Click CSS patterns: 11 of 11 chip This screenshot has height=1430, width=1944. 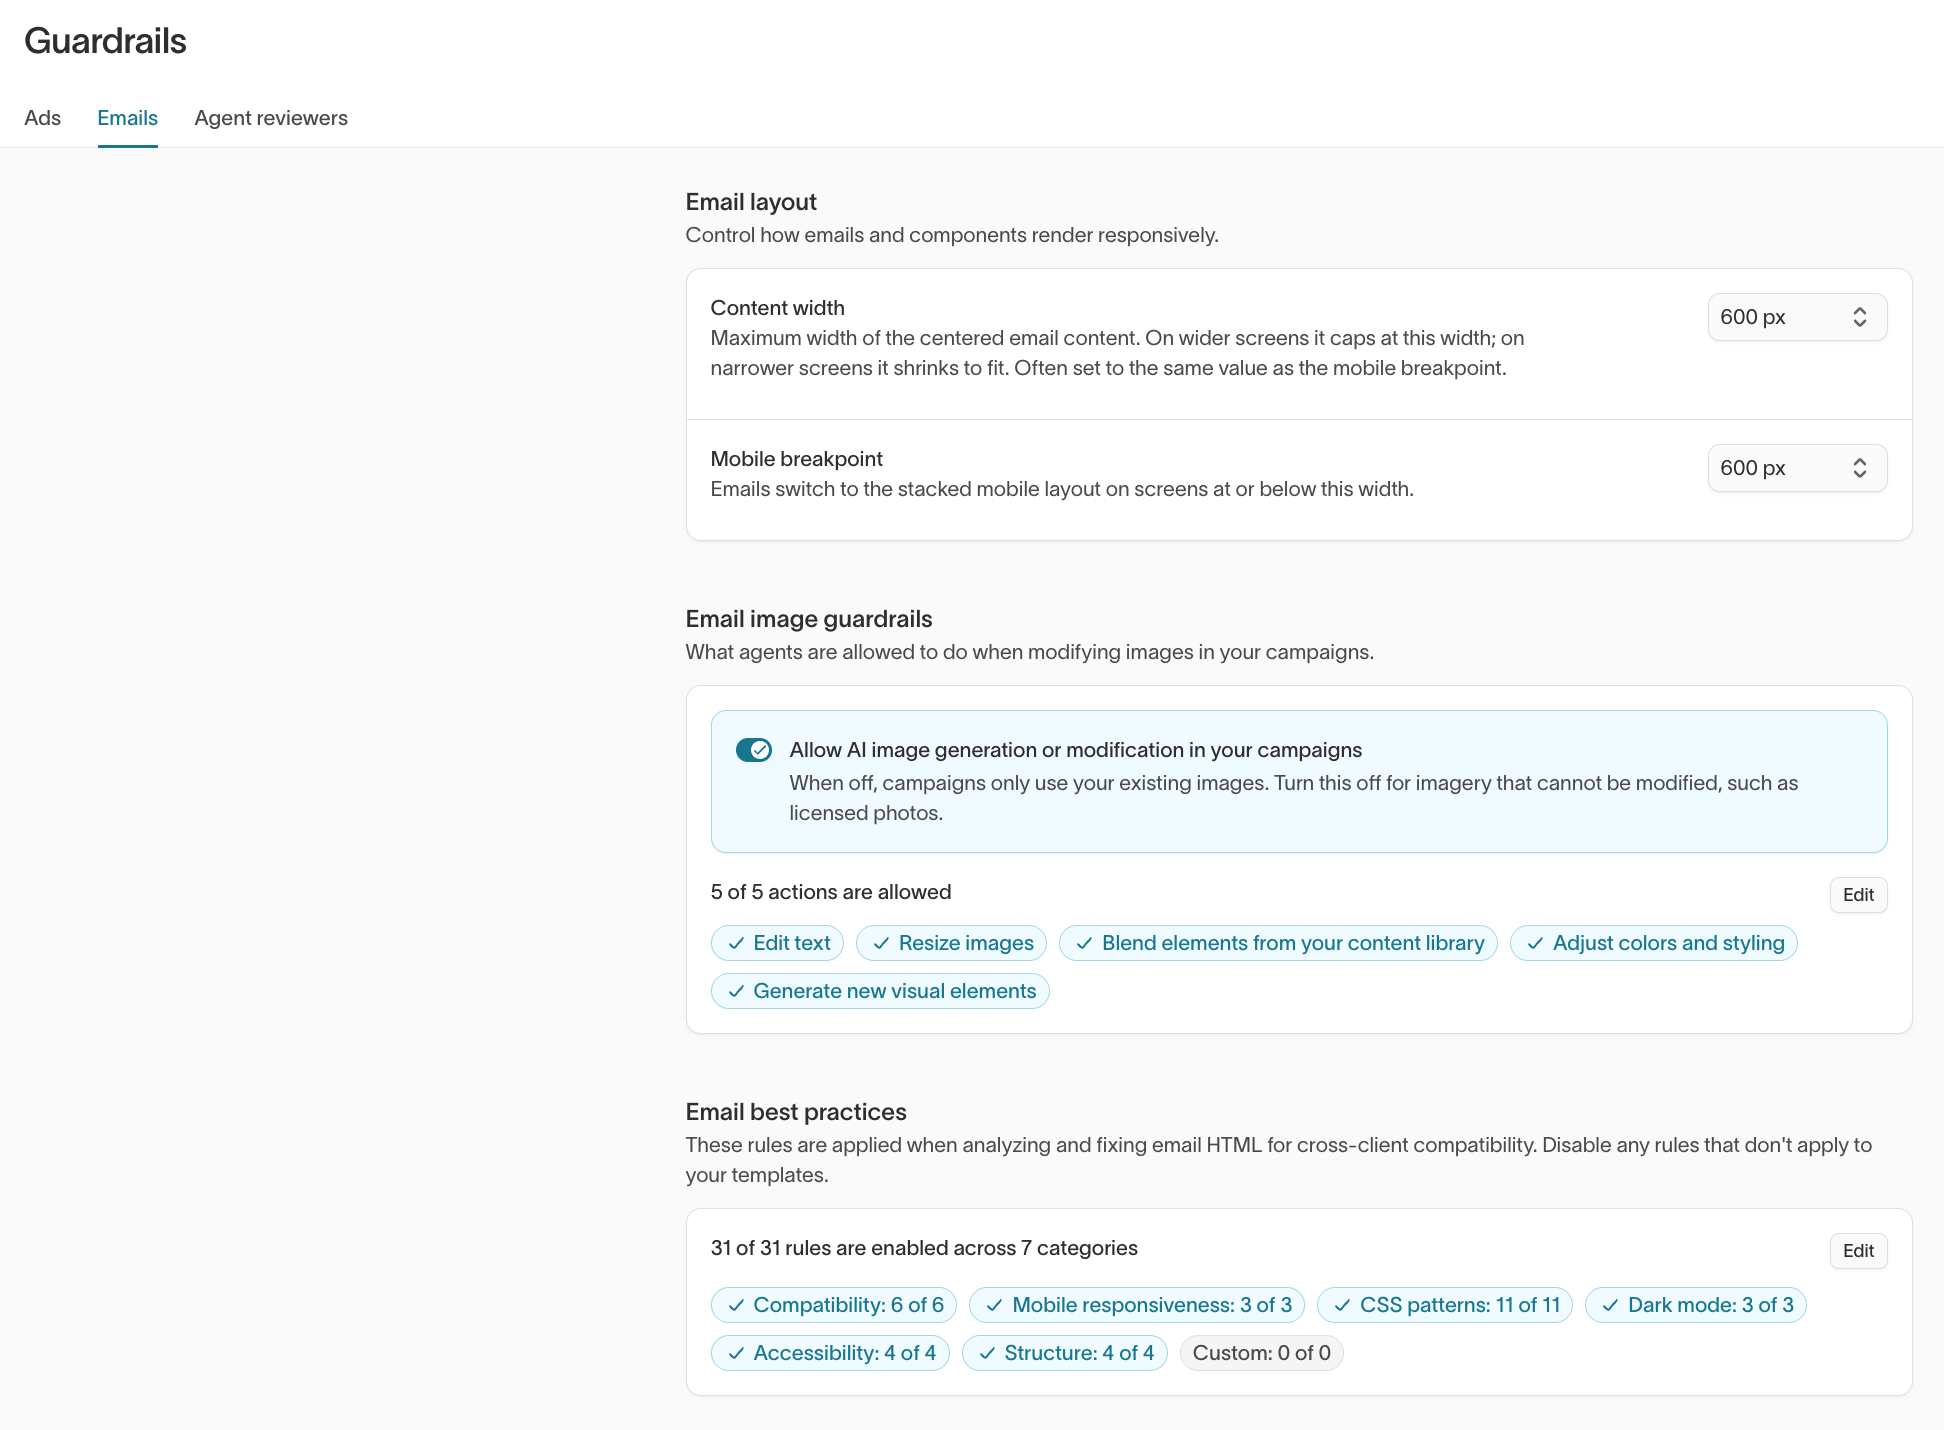point(1445,1305)
